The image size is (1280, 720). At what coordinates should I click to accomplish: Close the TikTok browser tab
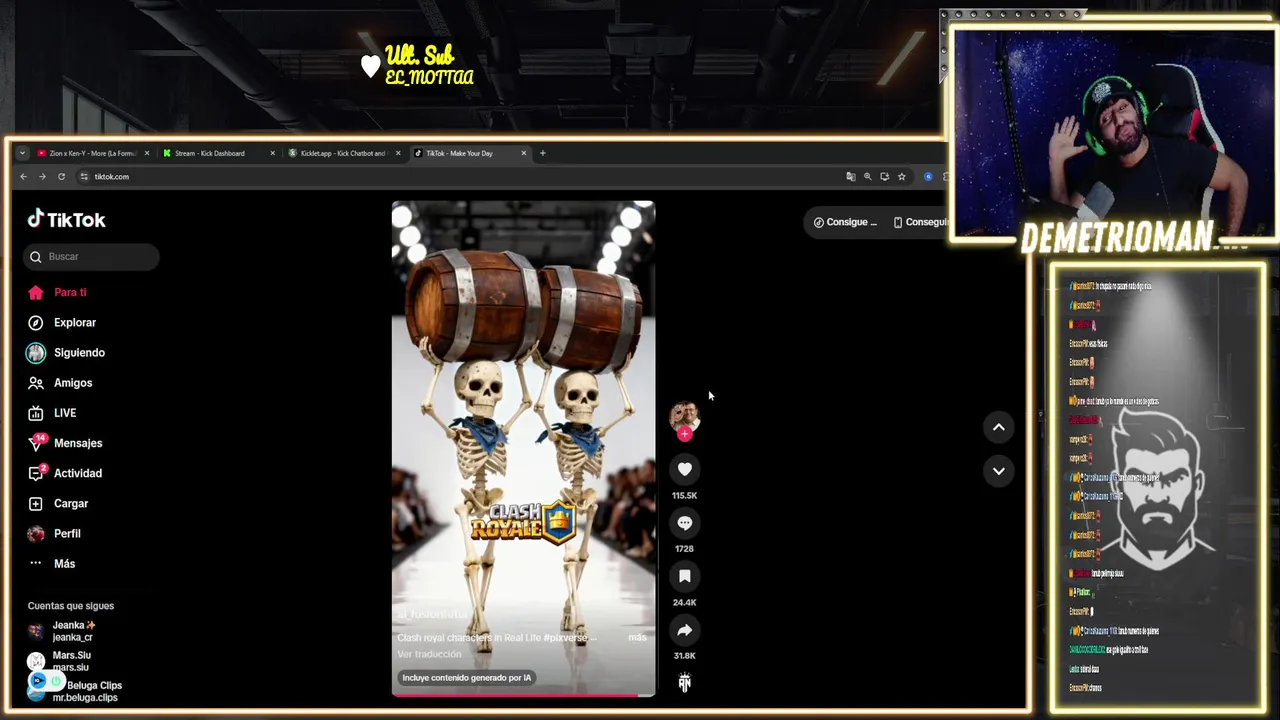pyautogui.click(x=523, y=153)
